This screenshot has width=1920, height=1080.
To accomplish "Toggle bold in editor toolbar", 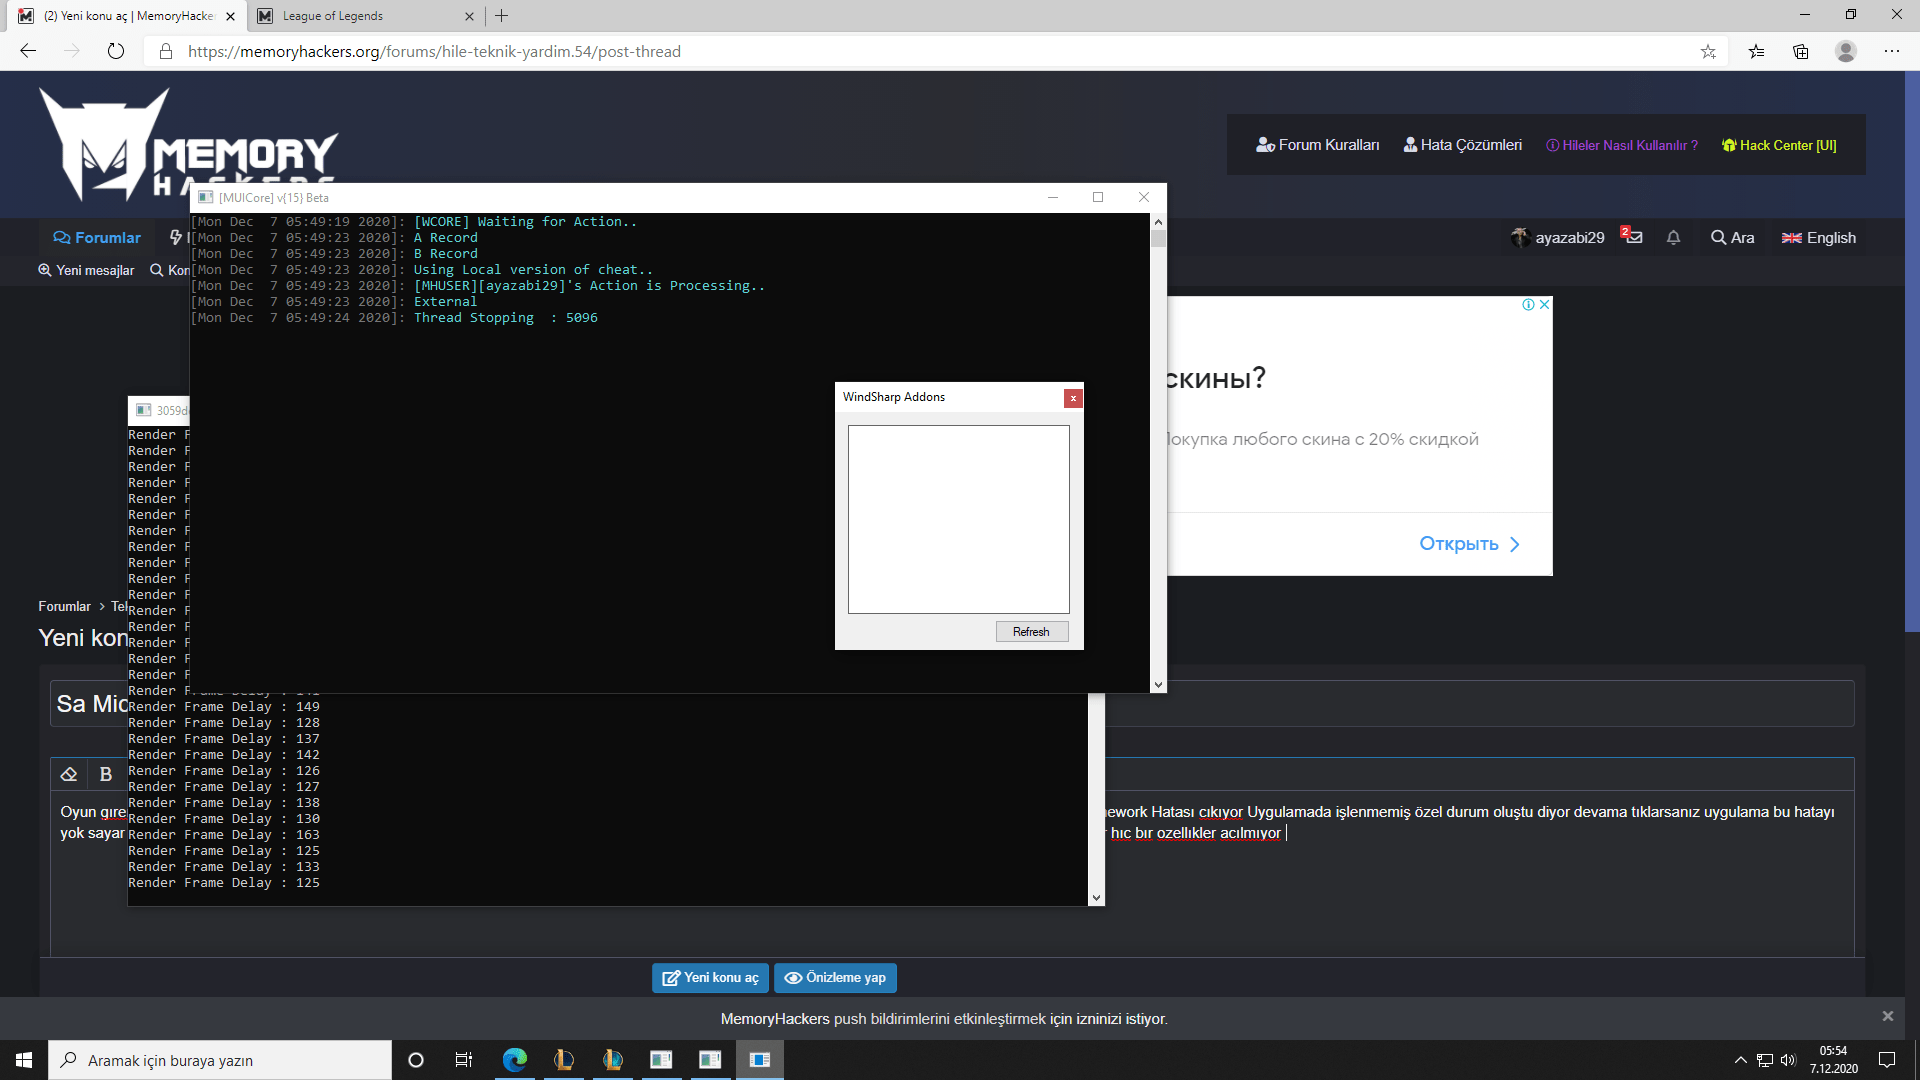I will pyautogui.click(x=106, y=774).
